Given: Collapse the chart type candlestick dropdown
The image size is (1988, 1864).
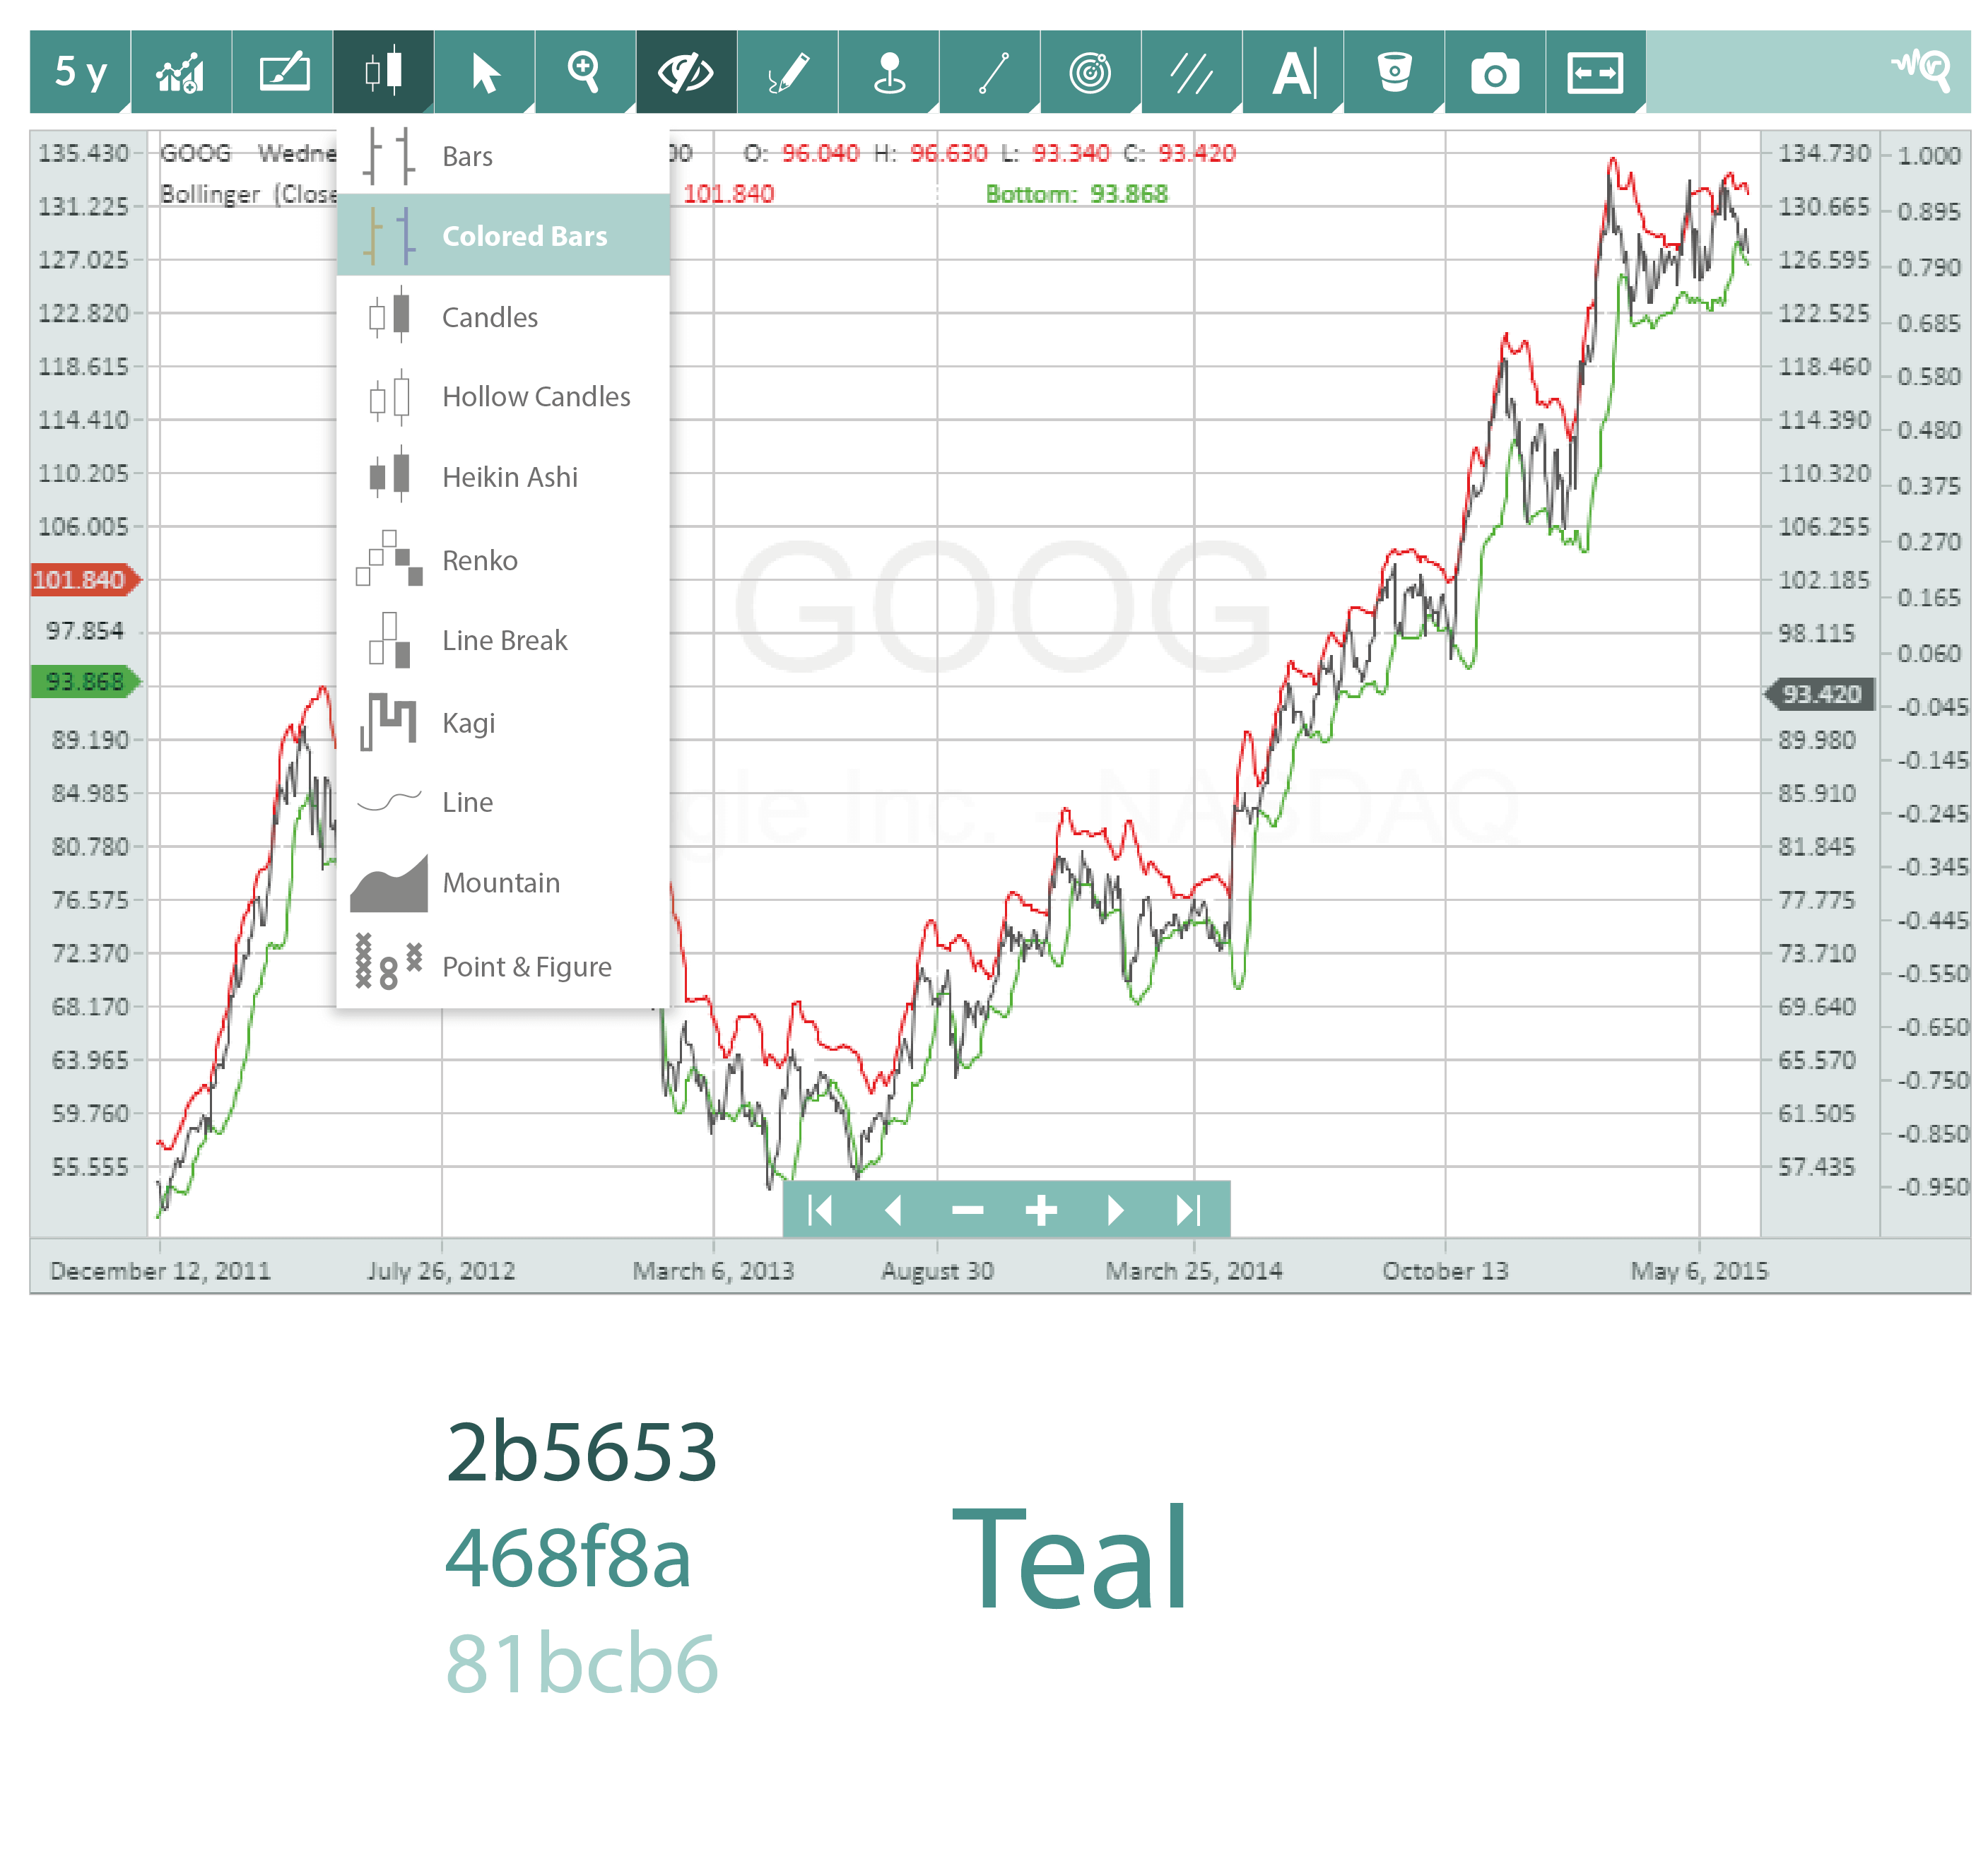Looking at the screenshot, I should pos(383,72).
